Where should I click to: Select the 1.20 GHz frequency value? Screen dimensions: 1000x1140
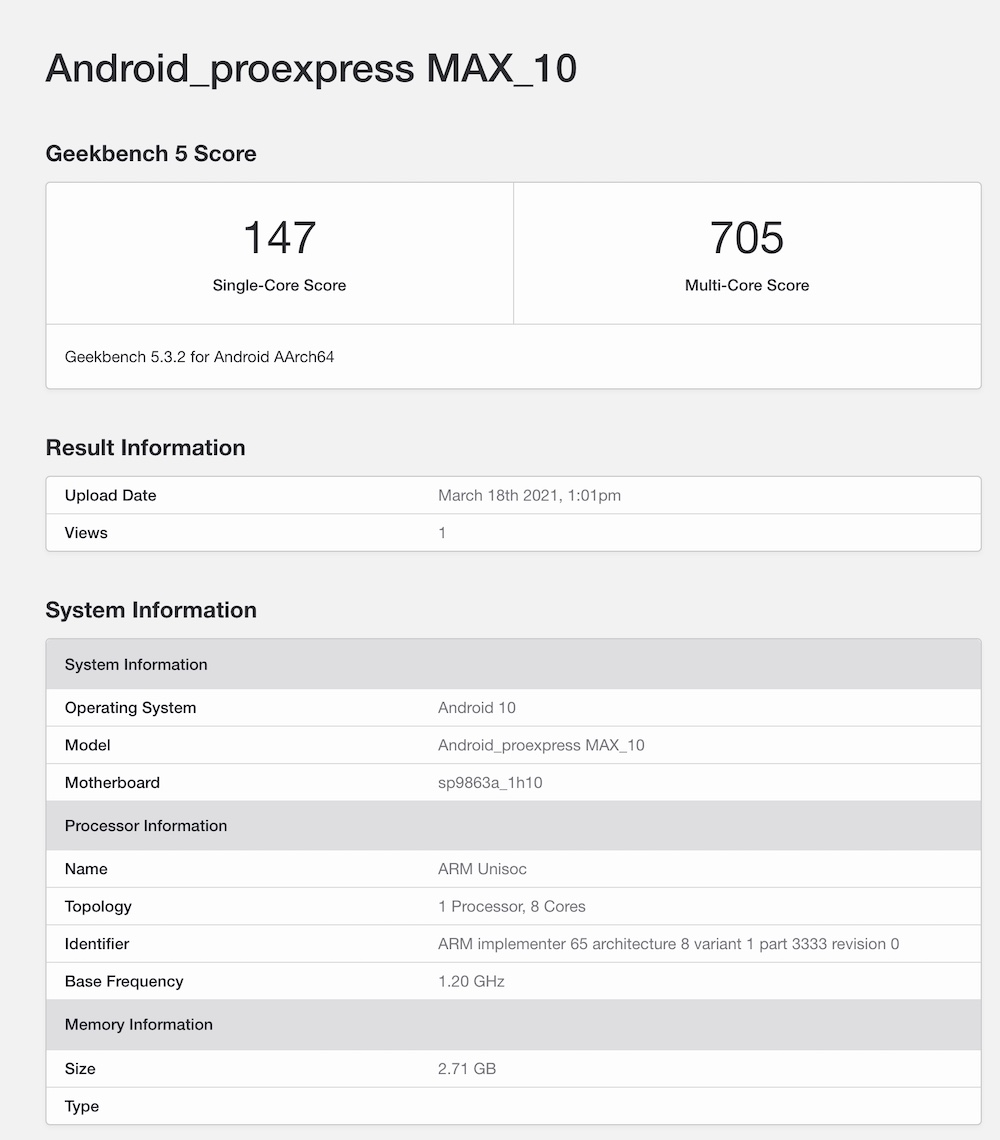(471, 982)
